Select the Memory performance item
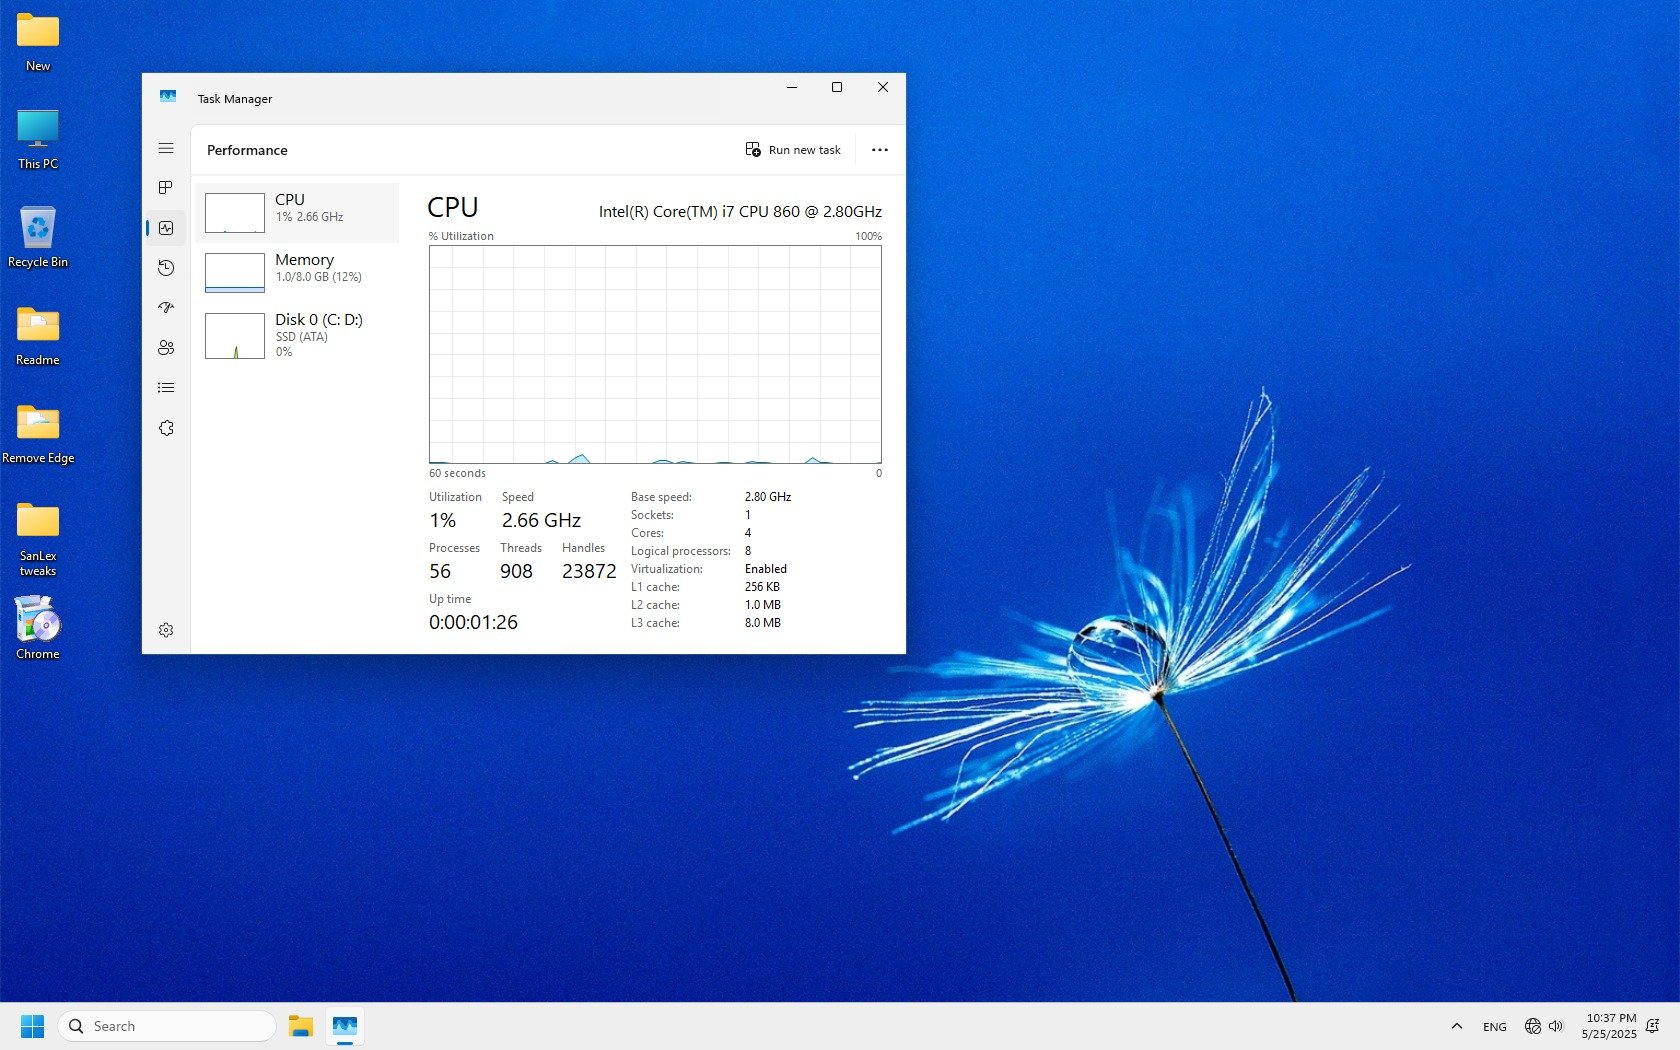The height and width of the screenshot is (1050, 1680). point(298,270)
